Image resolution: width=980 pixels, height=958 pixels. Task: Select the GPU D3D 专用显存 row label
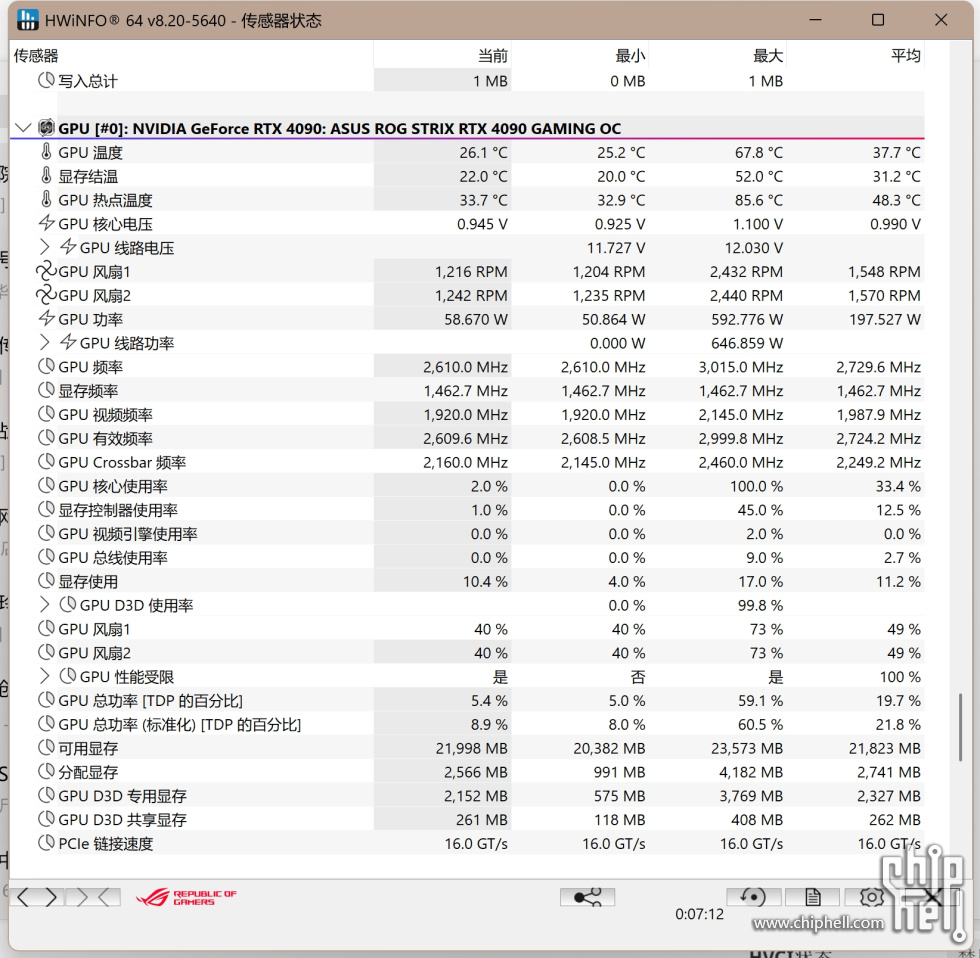[x=122, y=796]
